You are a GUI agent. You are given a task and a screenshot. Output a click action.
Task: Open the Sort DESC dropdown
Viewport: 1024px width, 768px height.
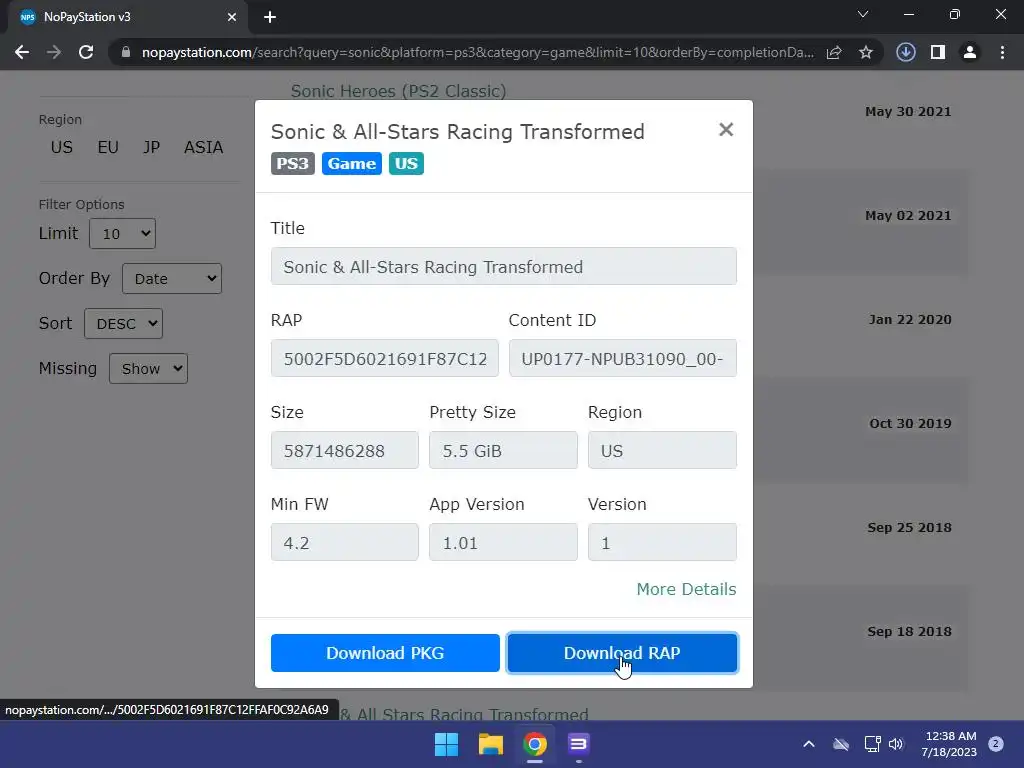[123, 323]
